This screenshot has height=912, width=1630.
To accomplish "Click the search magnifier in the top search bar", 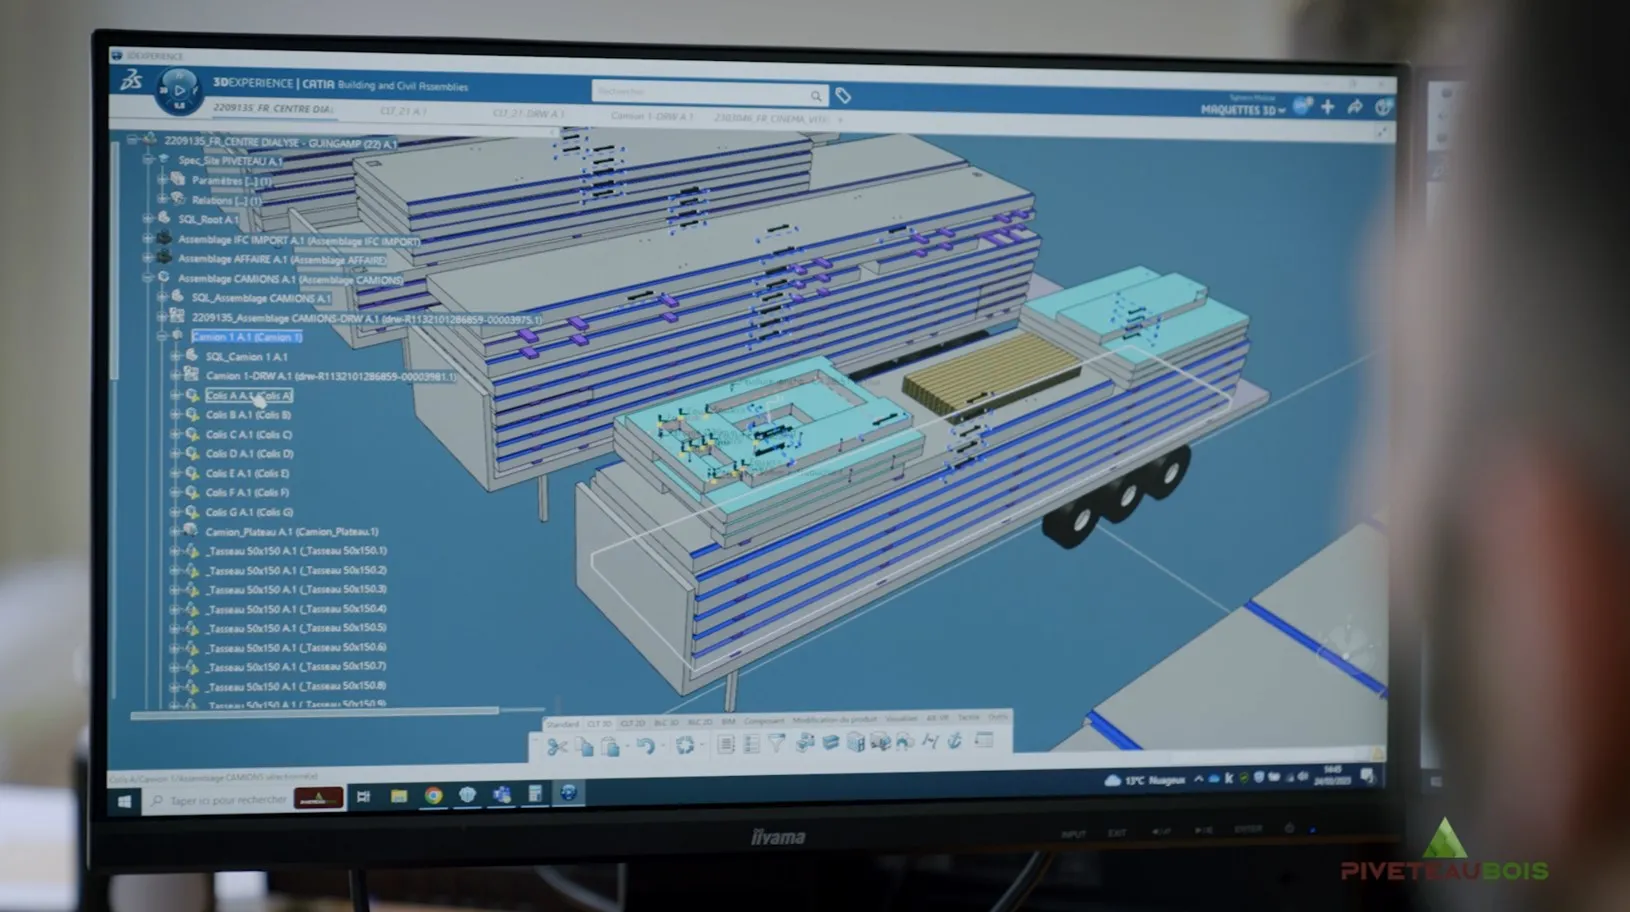I will tap(816, 95).
